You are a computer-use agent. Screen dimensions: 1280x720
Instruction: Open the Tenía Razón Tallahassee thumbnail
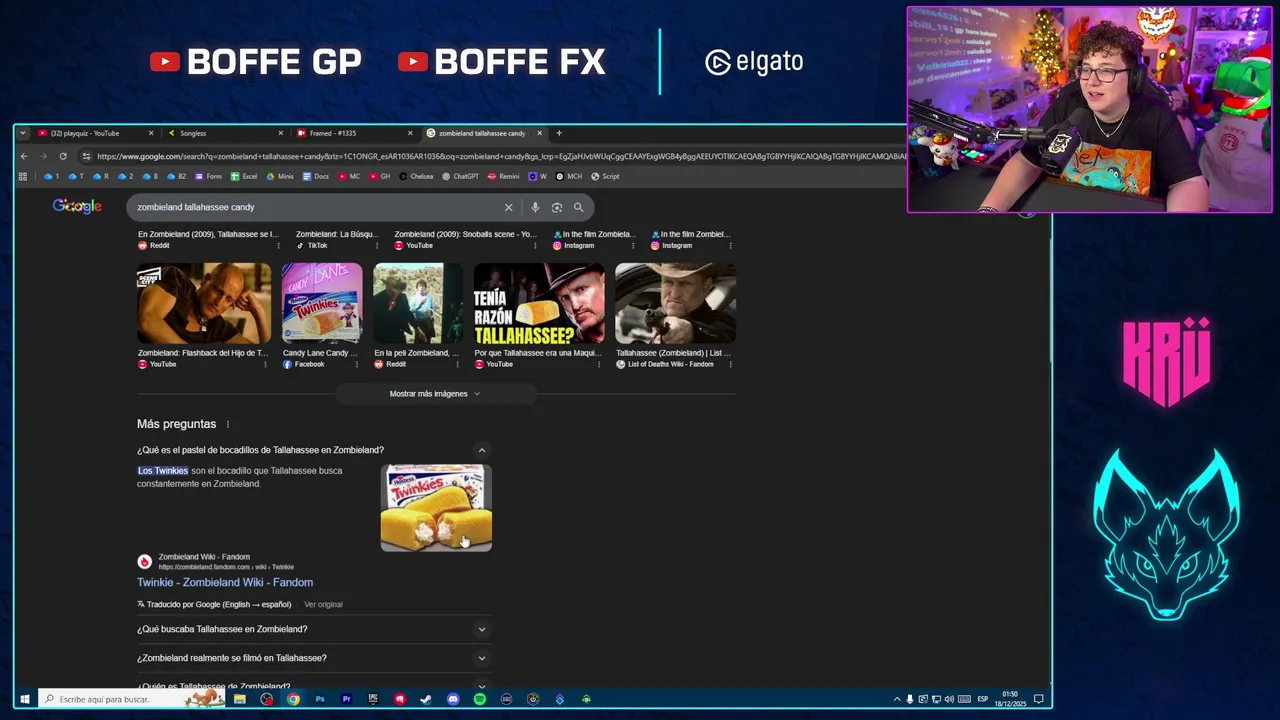coord(539,303)
